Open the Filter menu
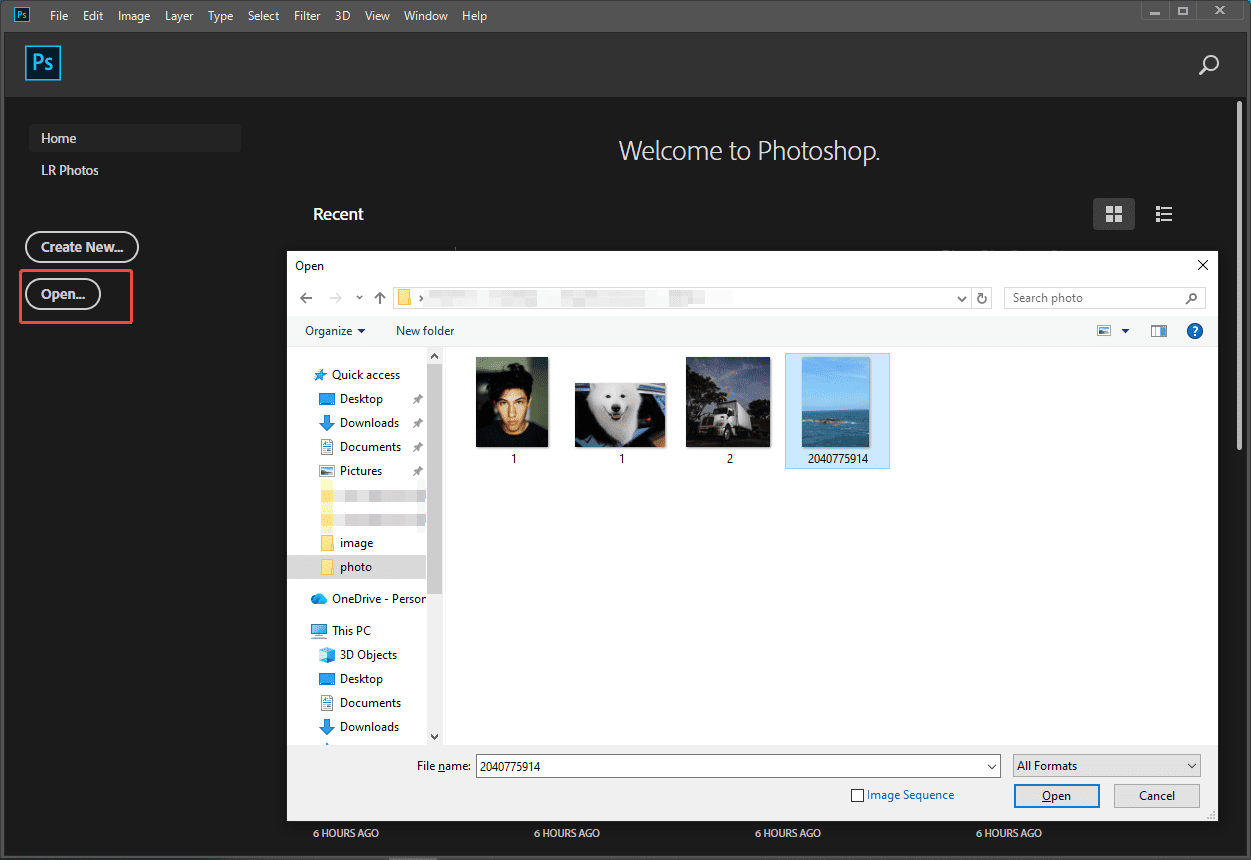The image size is (1251, 860). point(307,15)
